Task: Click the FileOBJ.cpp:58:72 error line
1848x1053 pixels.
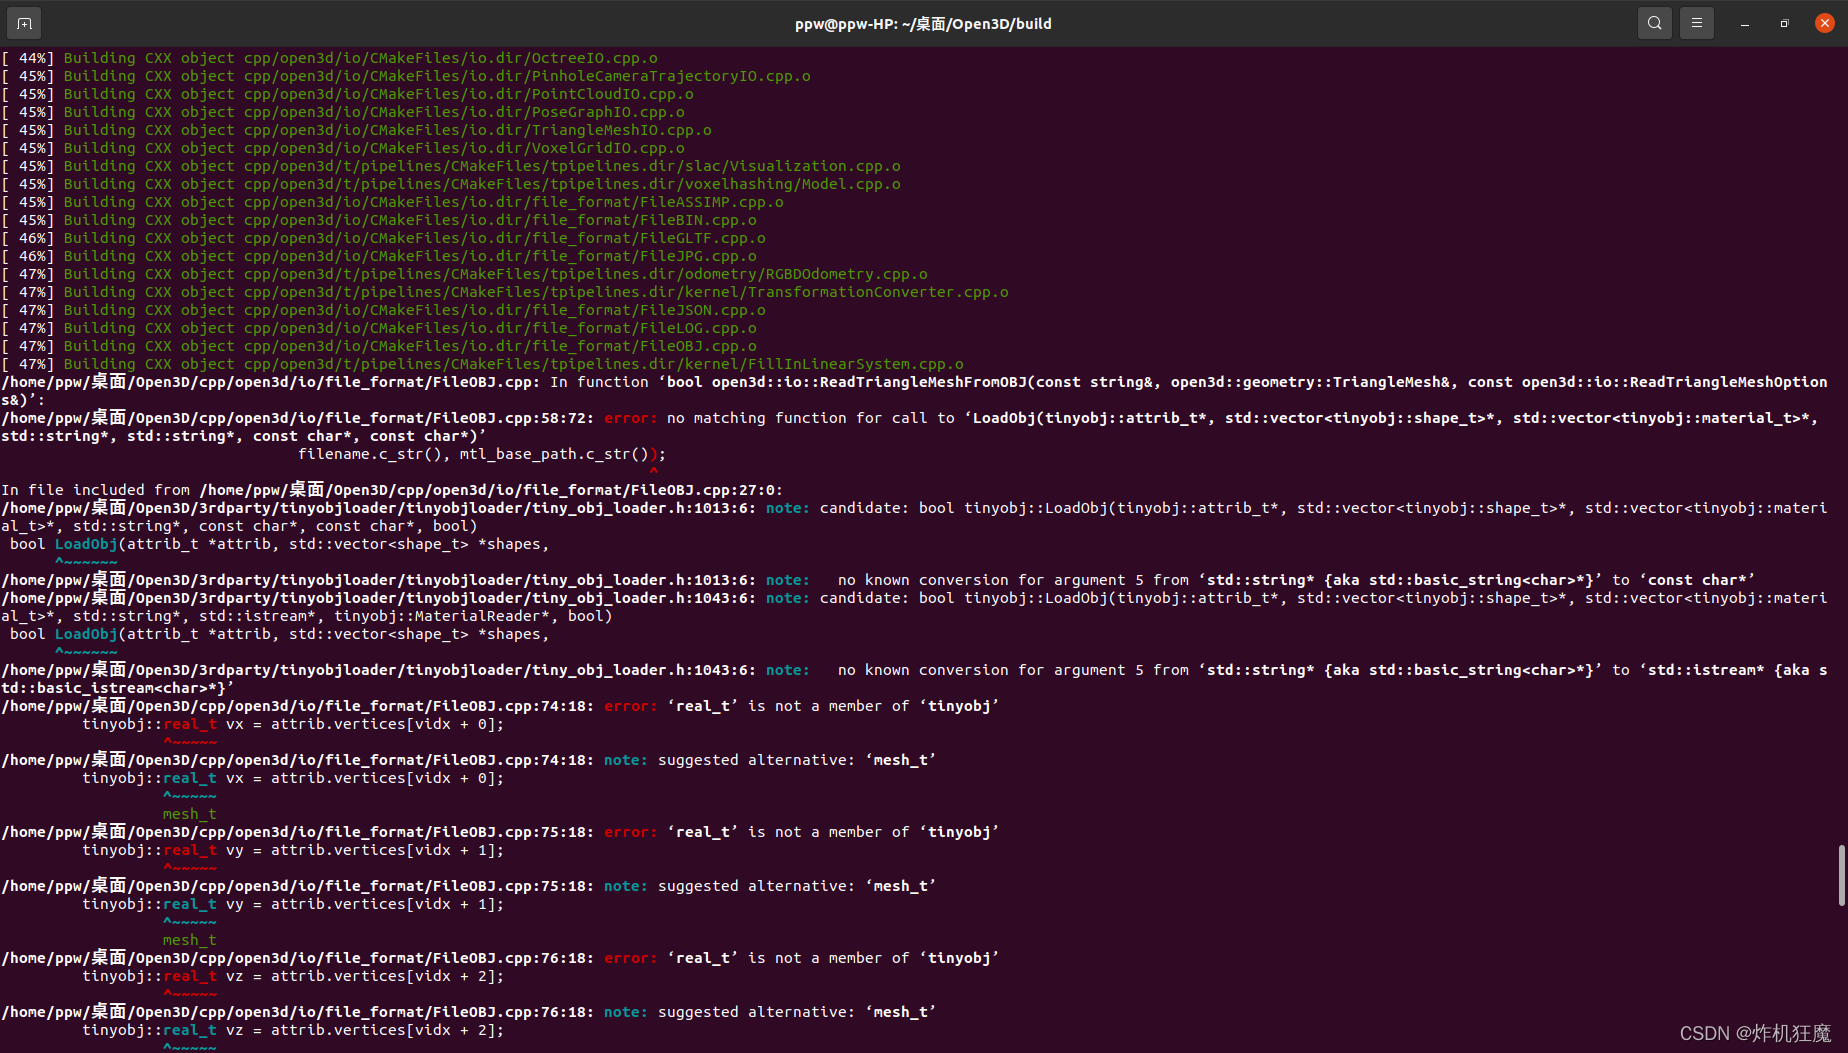Action: click(x=910, y=427)
